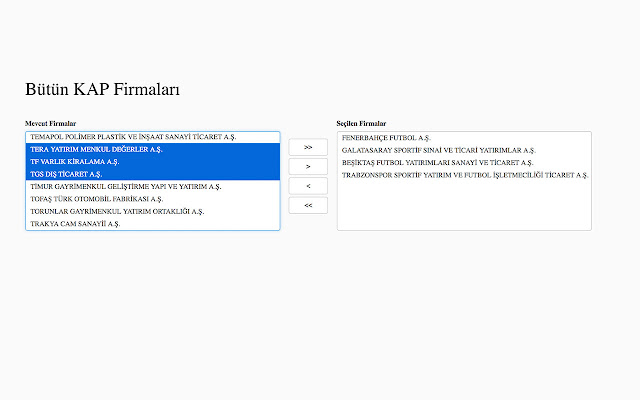Select FENERBAHÇE FUTBOL A.Ş. in chosen list
This screenshot has width=640, height=400.
[x=464, y=138]
